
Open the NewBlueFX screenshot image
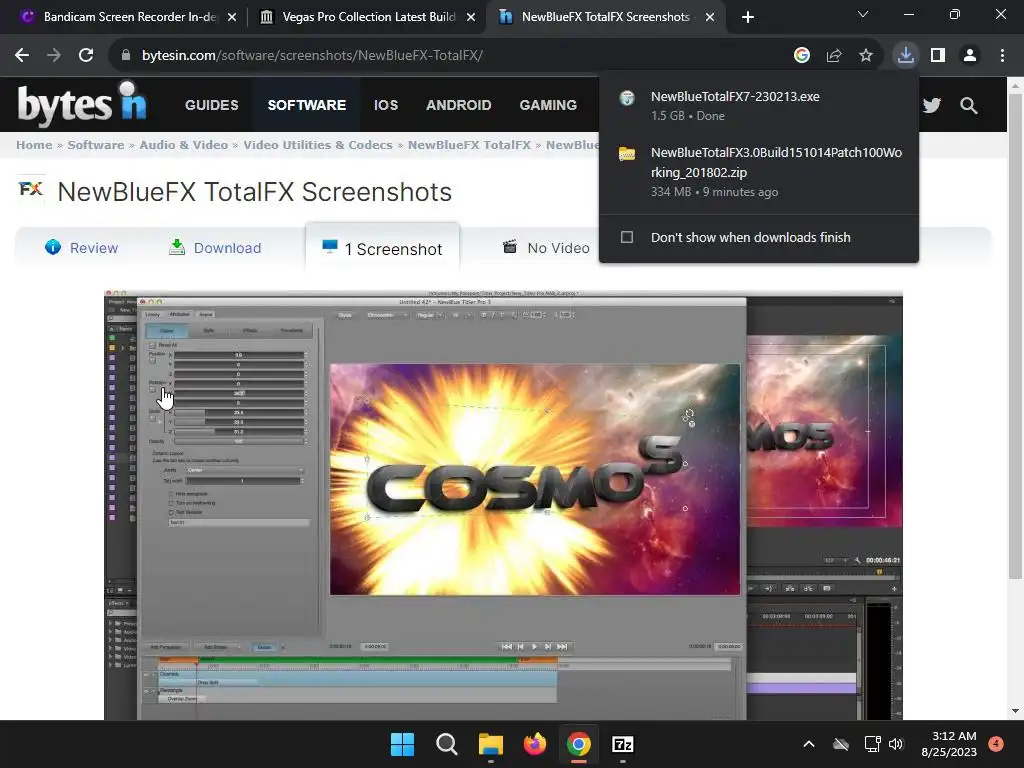504,506
